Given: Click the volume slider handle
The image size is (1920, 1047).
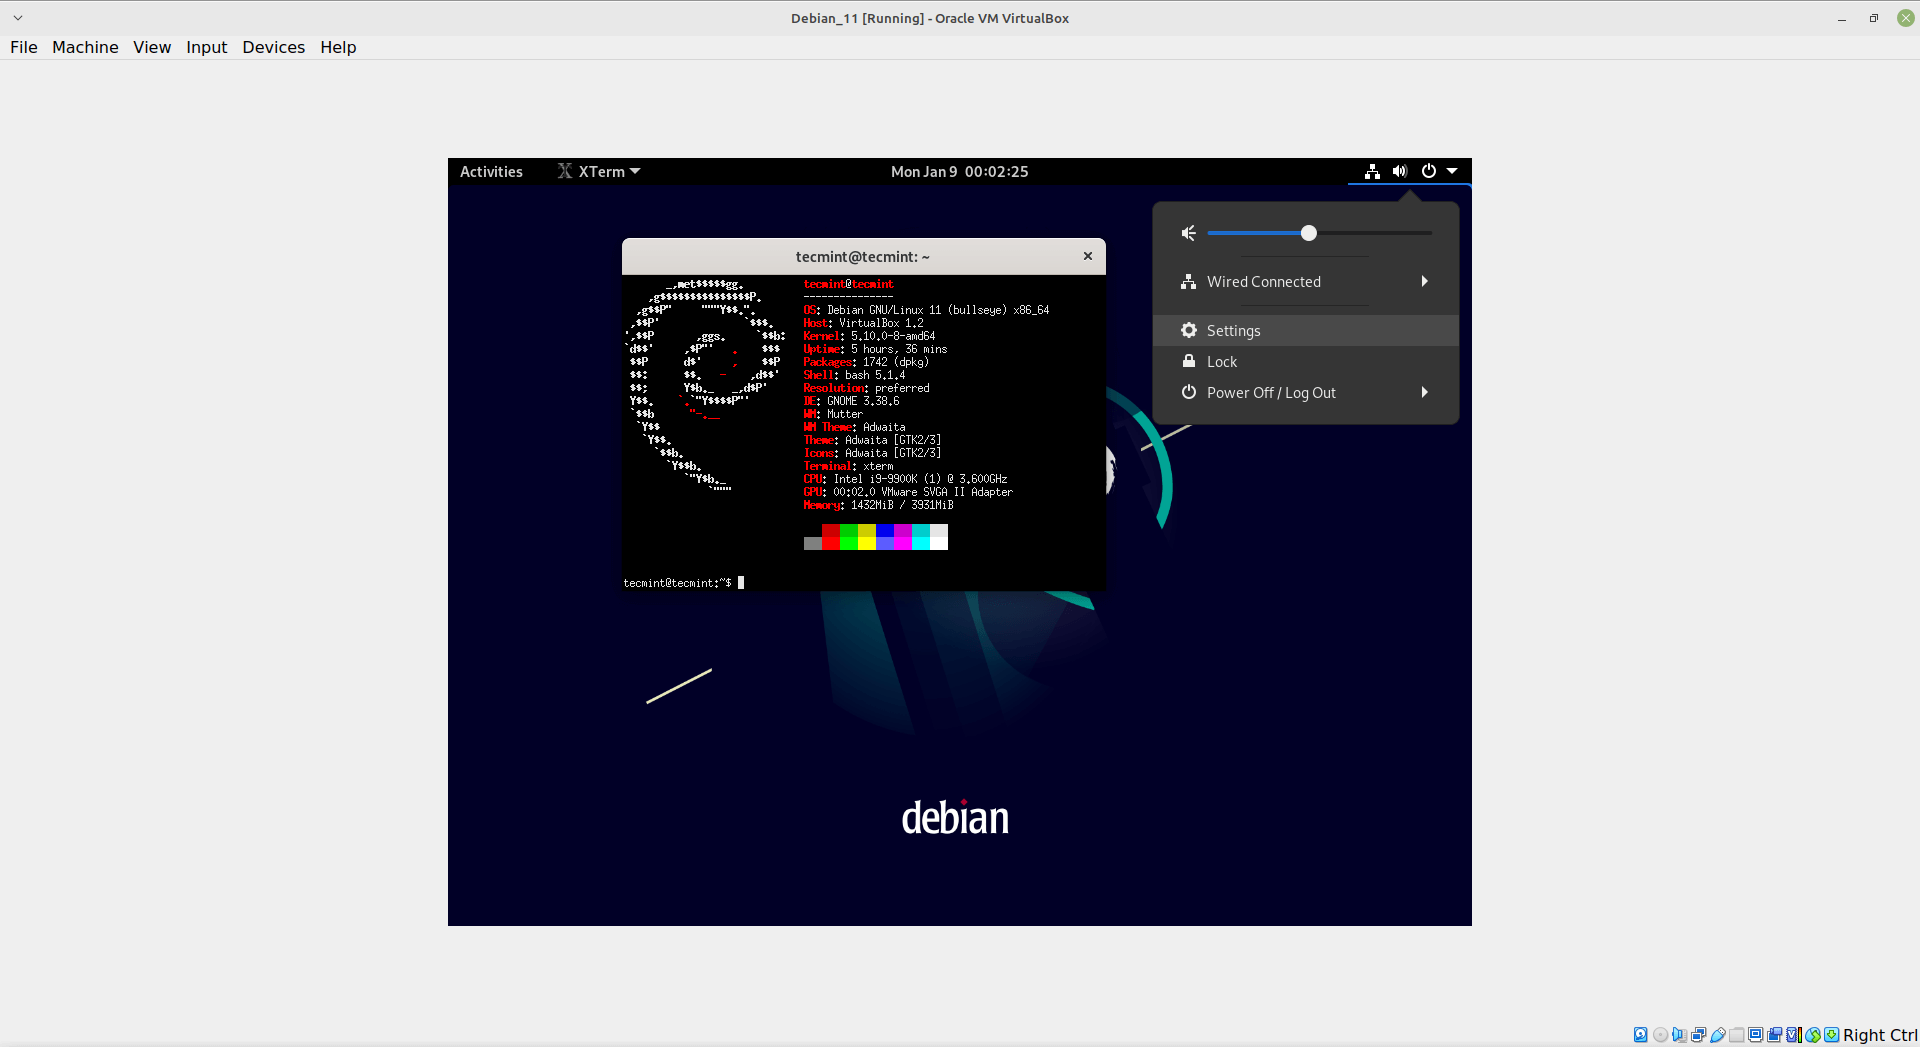Looking at the screenshot, I should click(x=1308, y=233).
